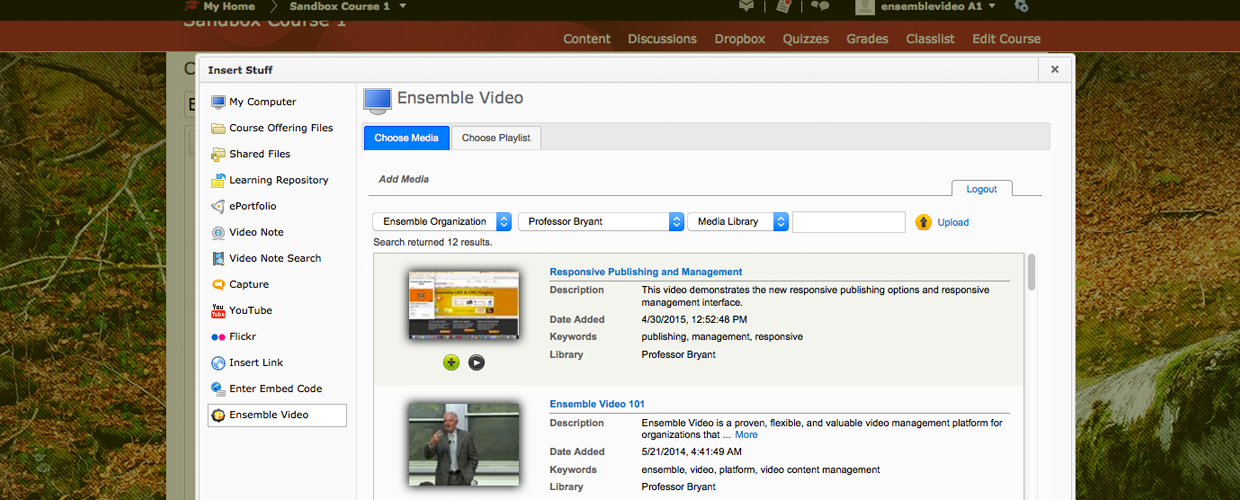The image size is (1240, 500).
Task: Select the YouTube icon in sidebar
Action: pyautogui.click(x=218, y=311)
